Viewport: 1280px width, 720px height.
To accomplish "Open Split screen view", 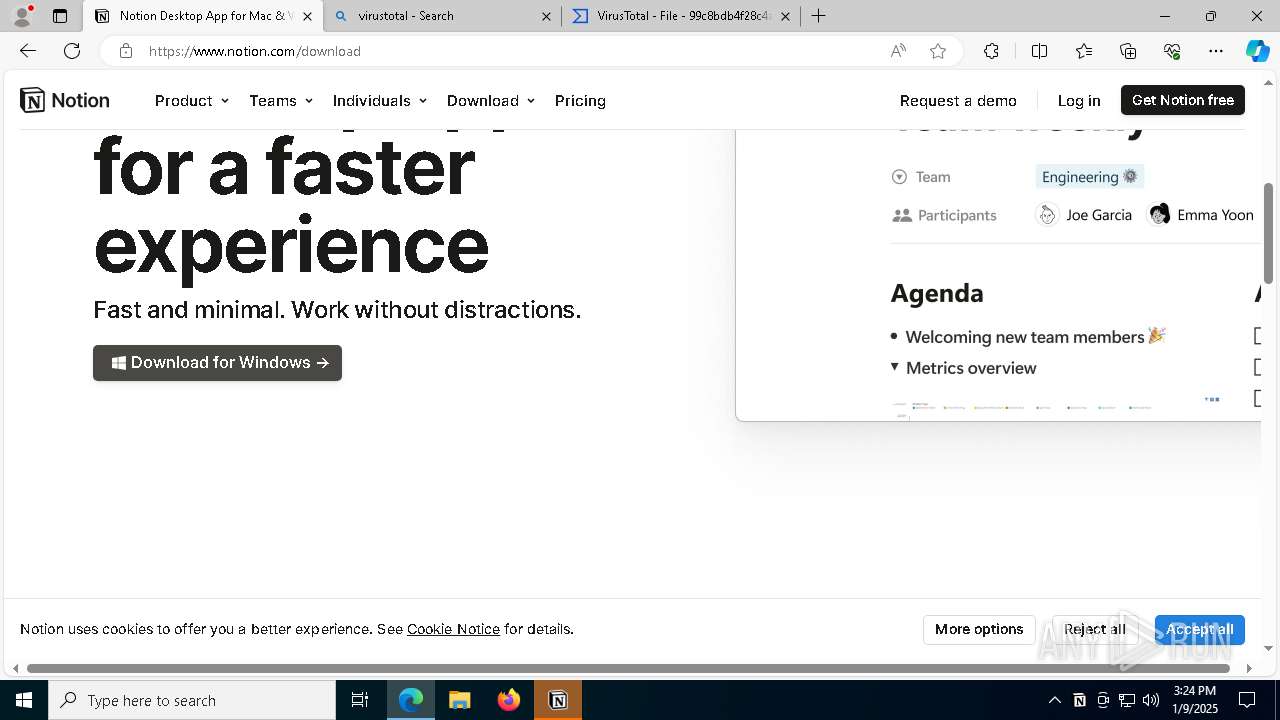I will (1039, 51).
